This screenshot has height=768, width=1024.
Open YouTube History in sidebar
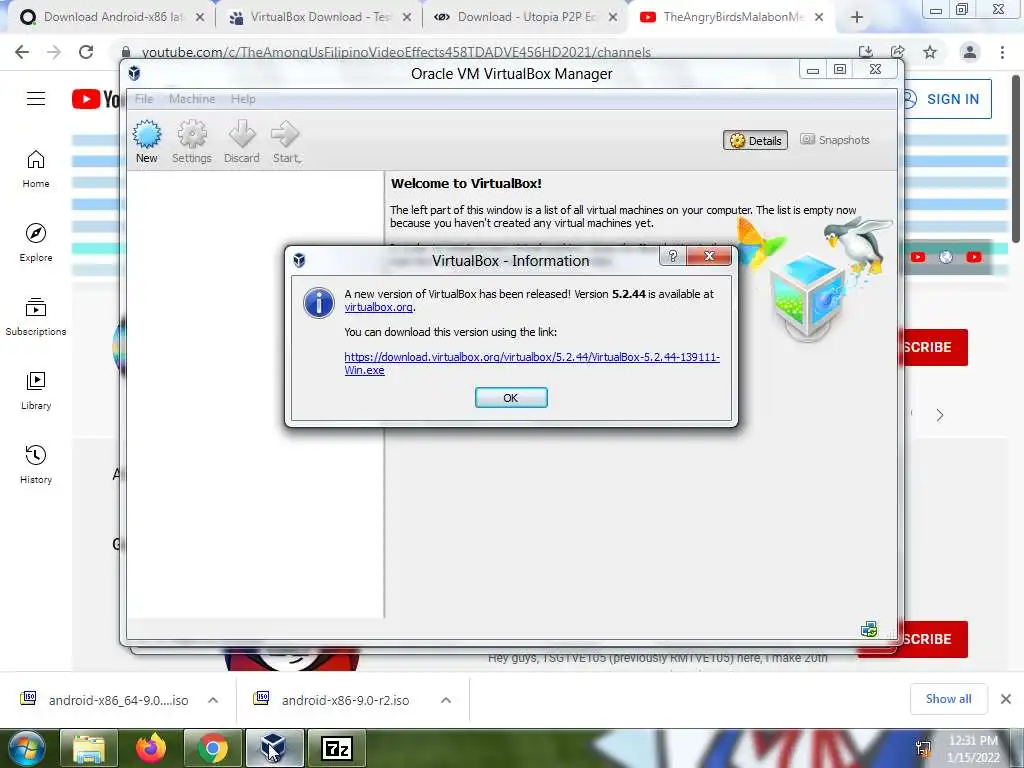pyautogui.click(x=36, y=464)
